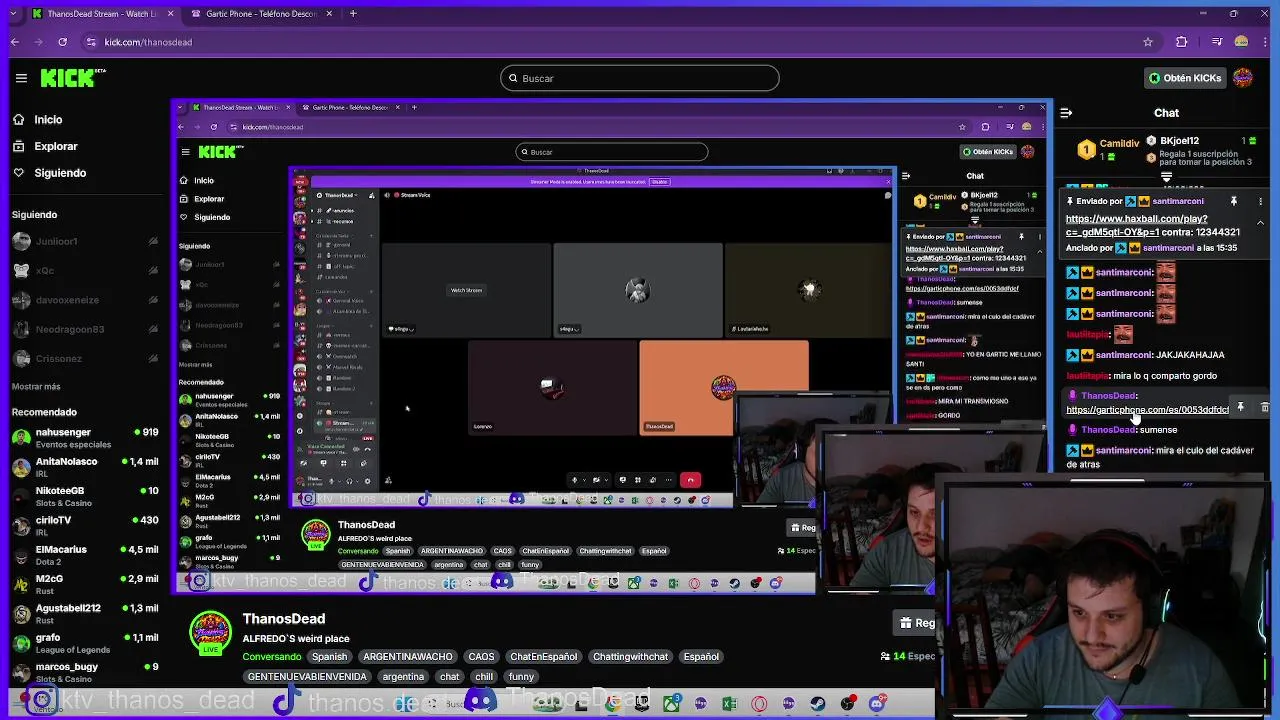Unpin the pinned message with pin icon

1234,201
